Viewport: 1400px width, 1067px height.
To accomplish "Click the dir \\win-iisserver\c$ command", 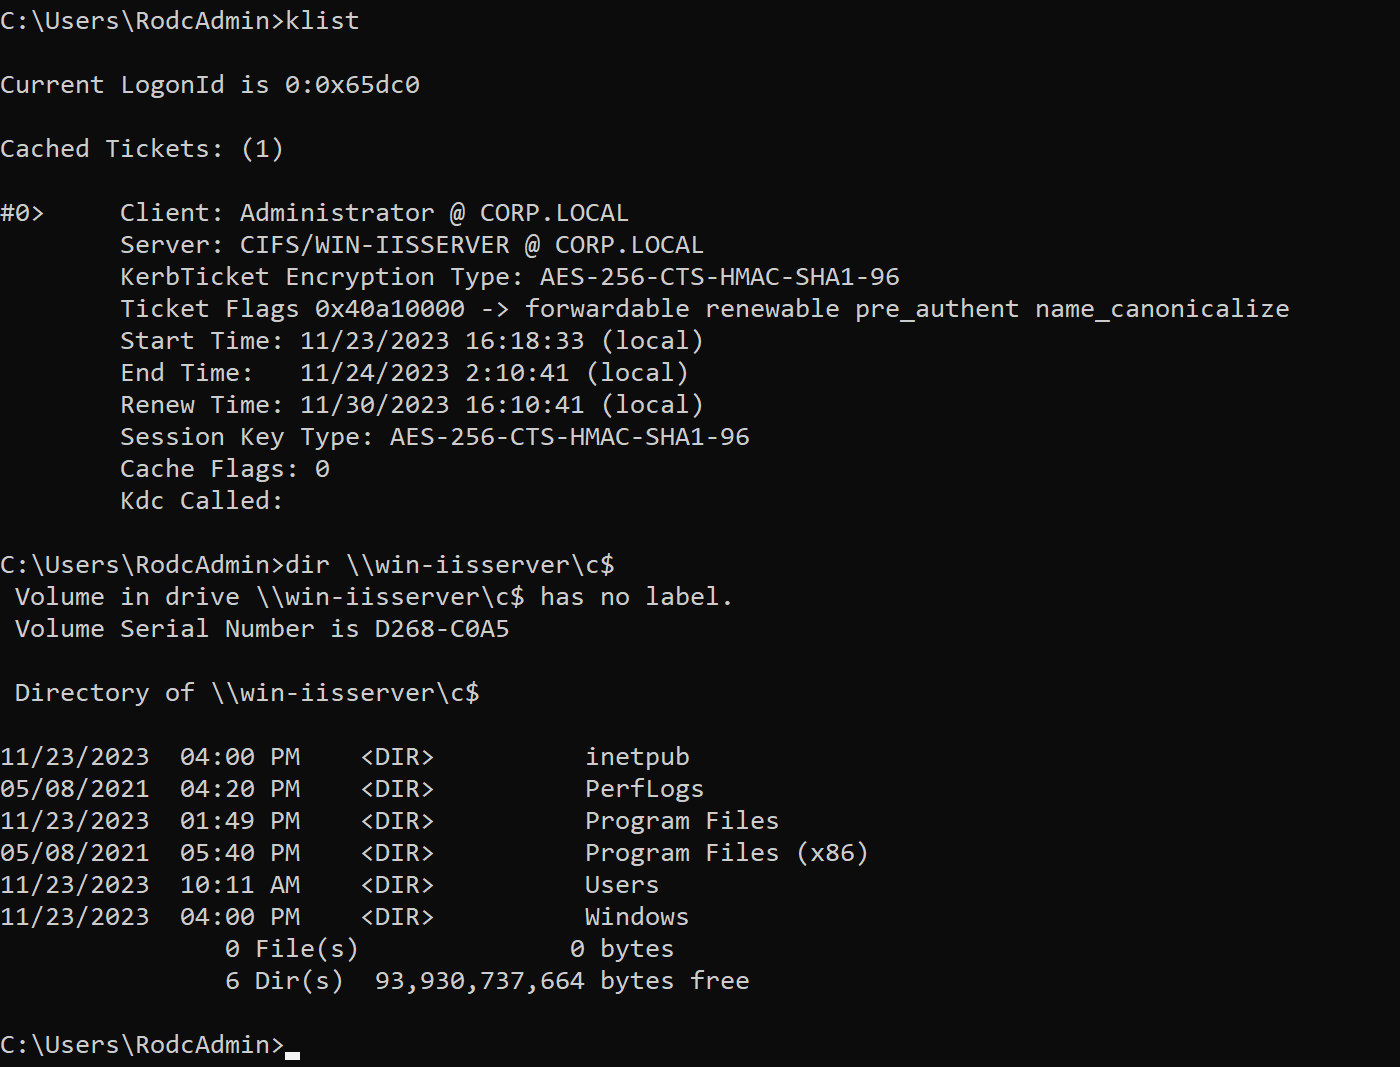I will [450, 565].
